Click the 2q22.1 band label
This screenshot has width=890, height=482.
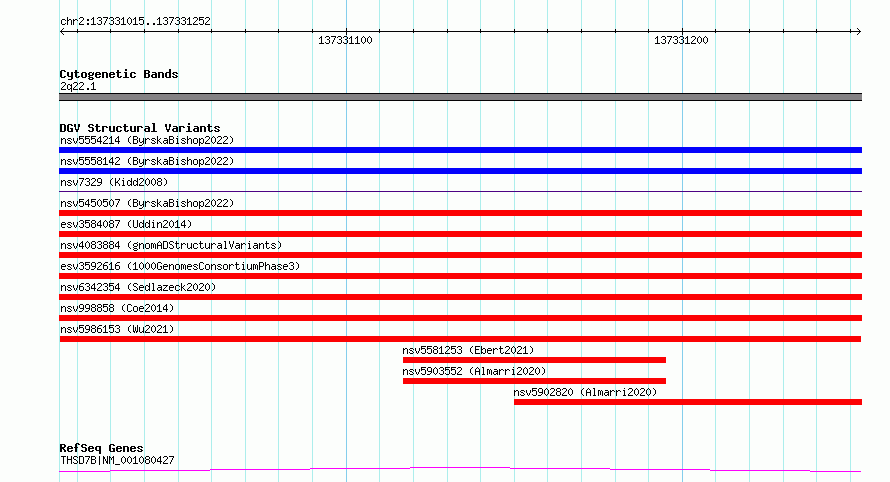coord(78,86)
